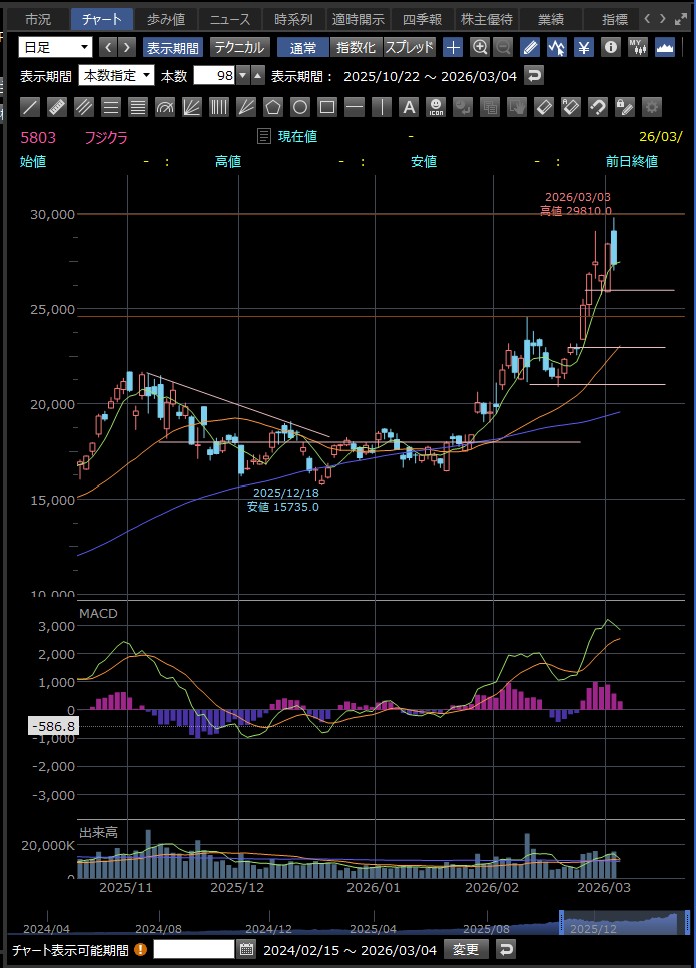Select the trend line drawing tool

[30, 107]
